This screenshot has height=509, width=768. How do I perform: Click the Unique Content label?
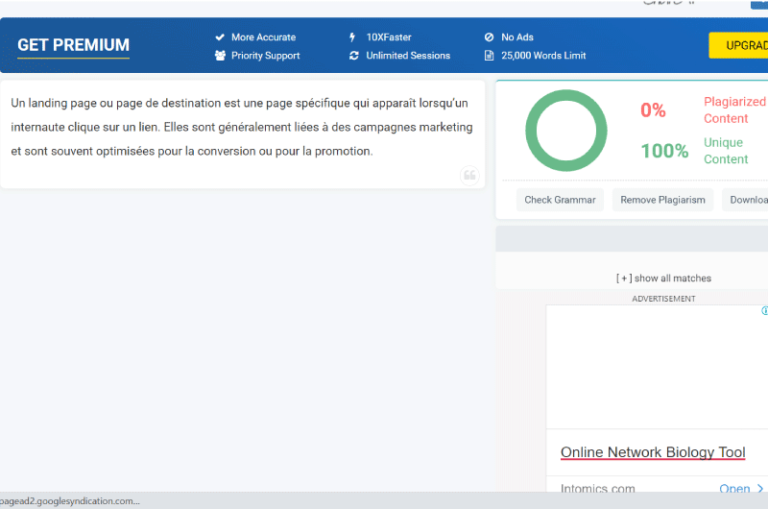(x=726, y=151)
